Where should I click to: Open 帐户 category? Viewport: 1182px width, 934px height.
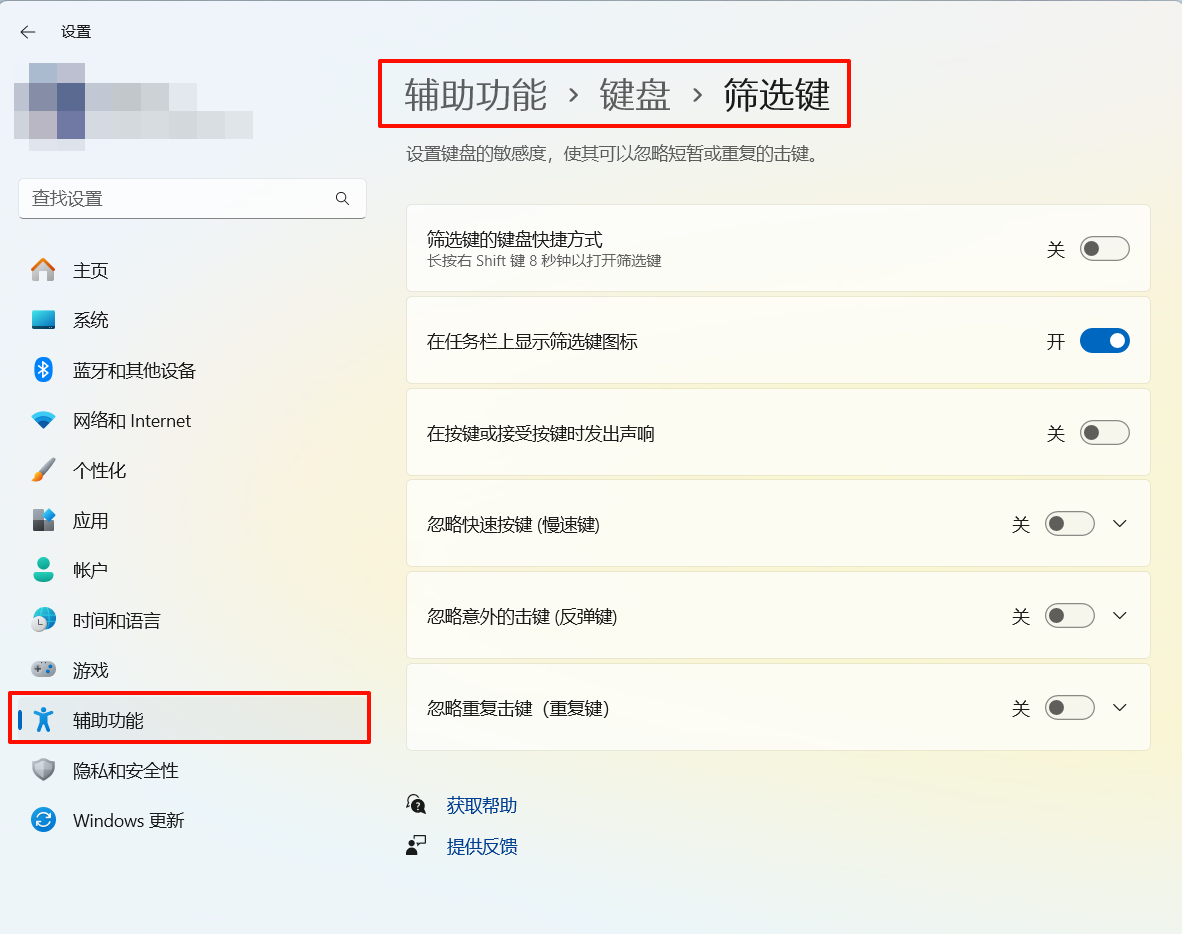[x=192, y=570]
